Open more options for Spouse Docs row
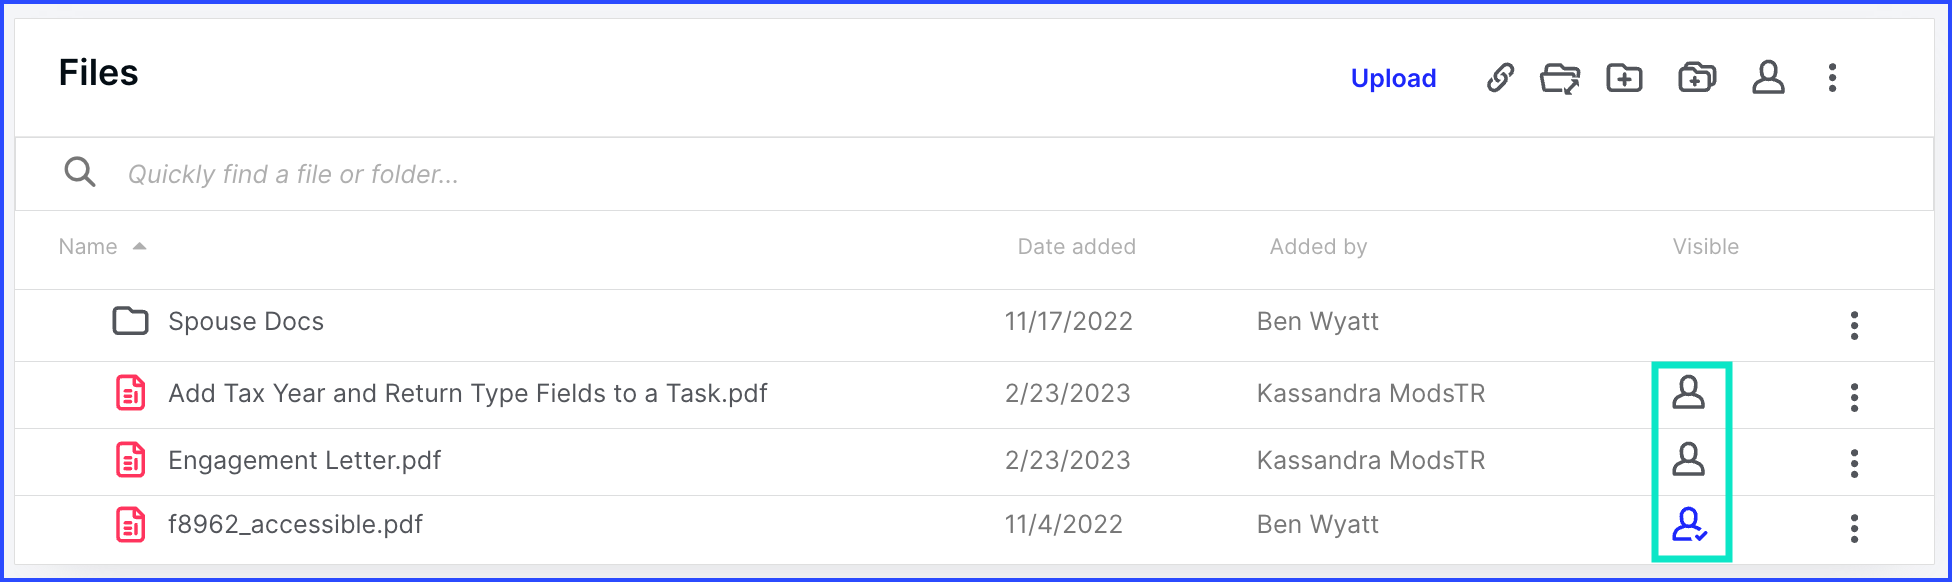 click(1854, 325)
